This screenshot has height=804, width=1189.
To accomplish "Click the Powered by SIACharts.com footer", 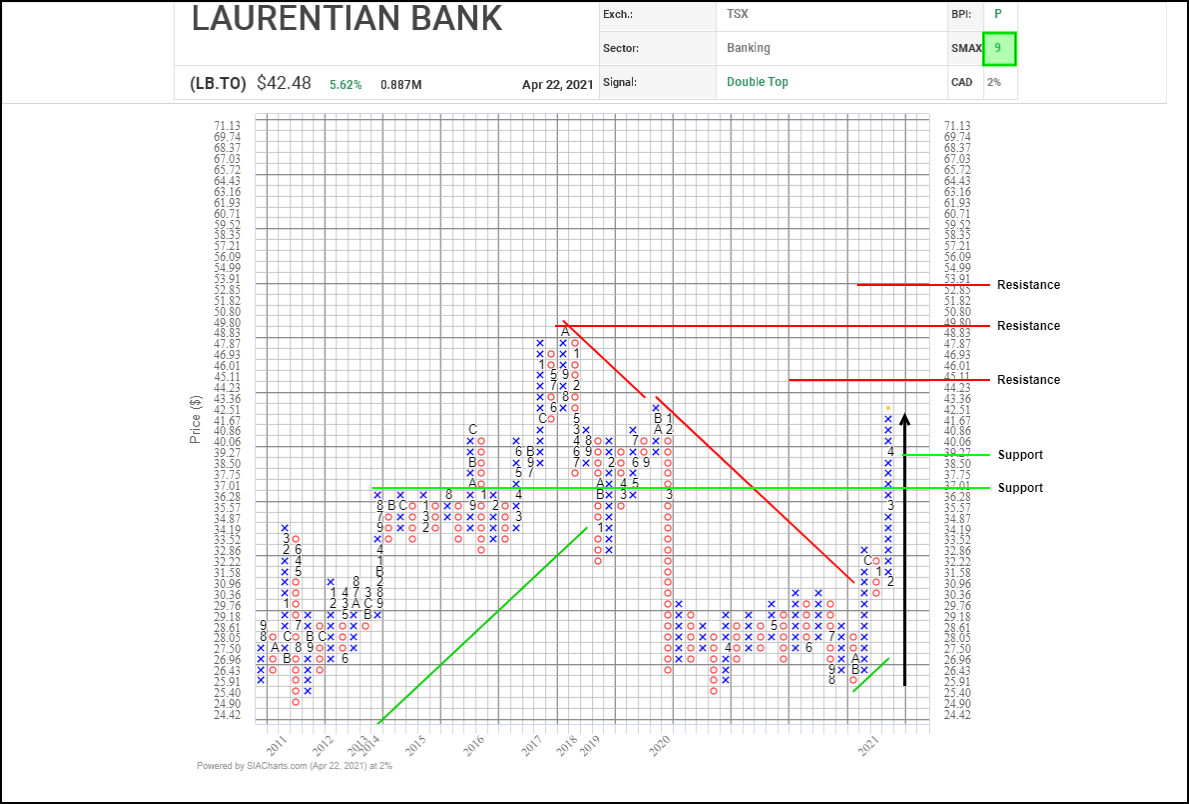I will click(294, 767).
